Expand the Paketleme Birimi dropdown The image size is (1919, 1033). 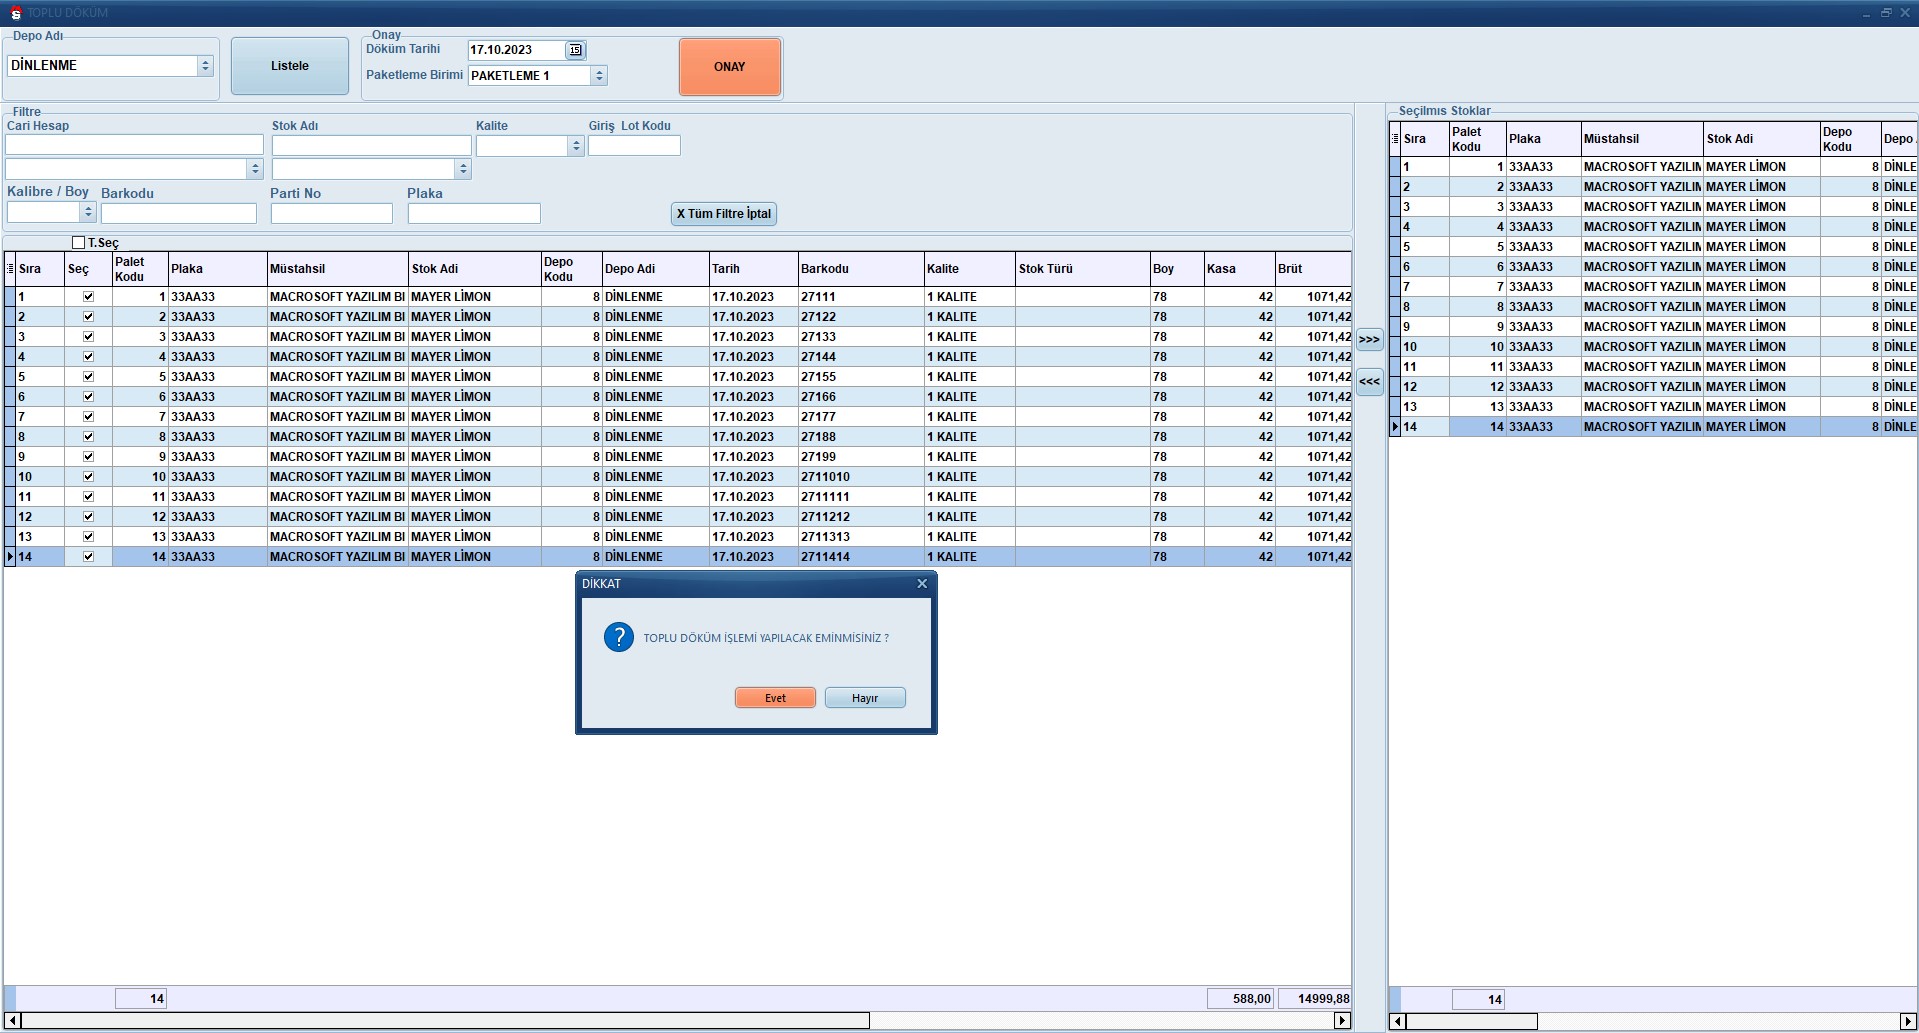coord(599,76)
